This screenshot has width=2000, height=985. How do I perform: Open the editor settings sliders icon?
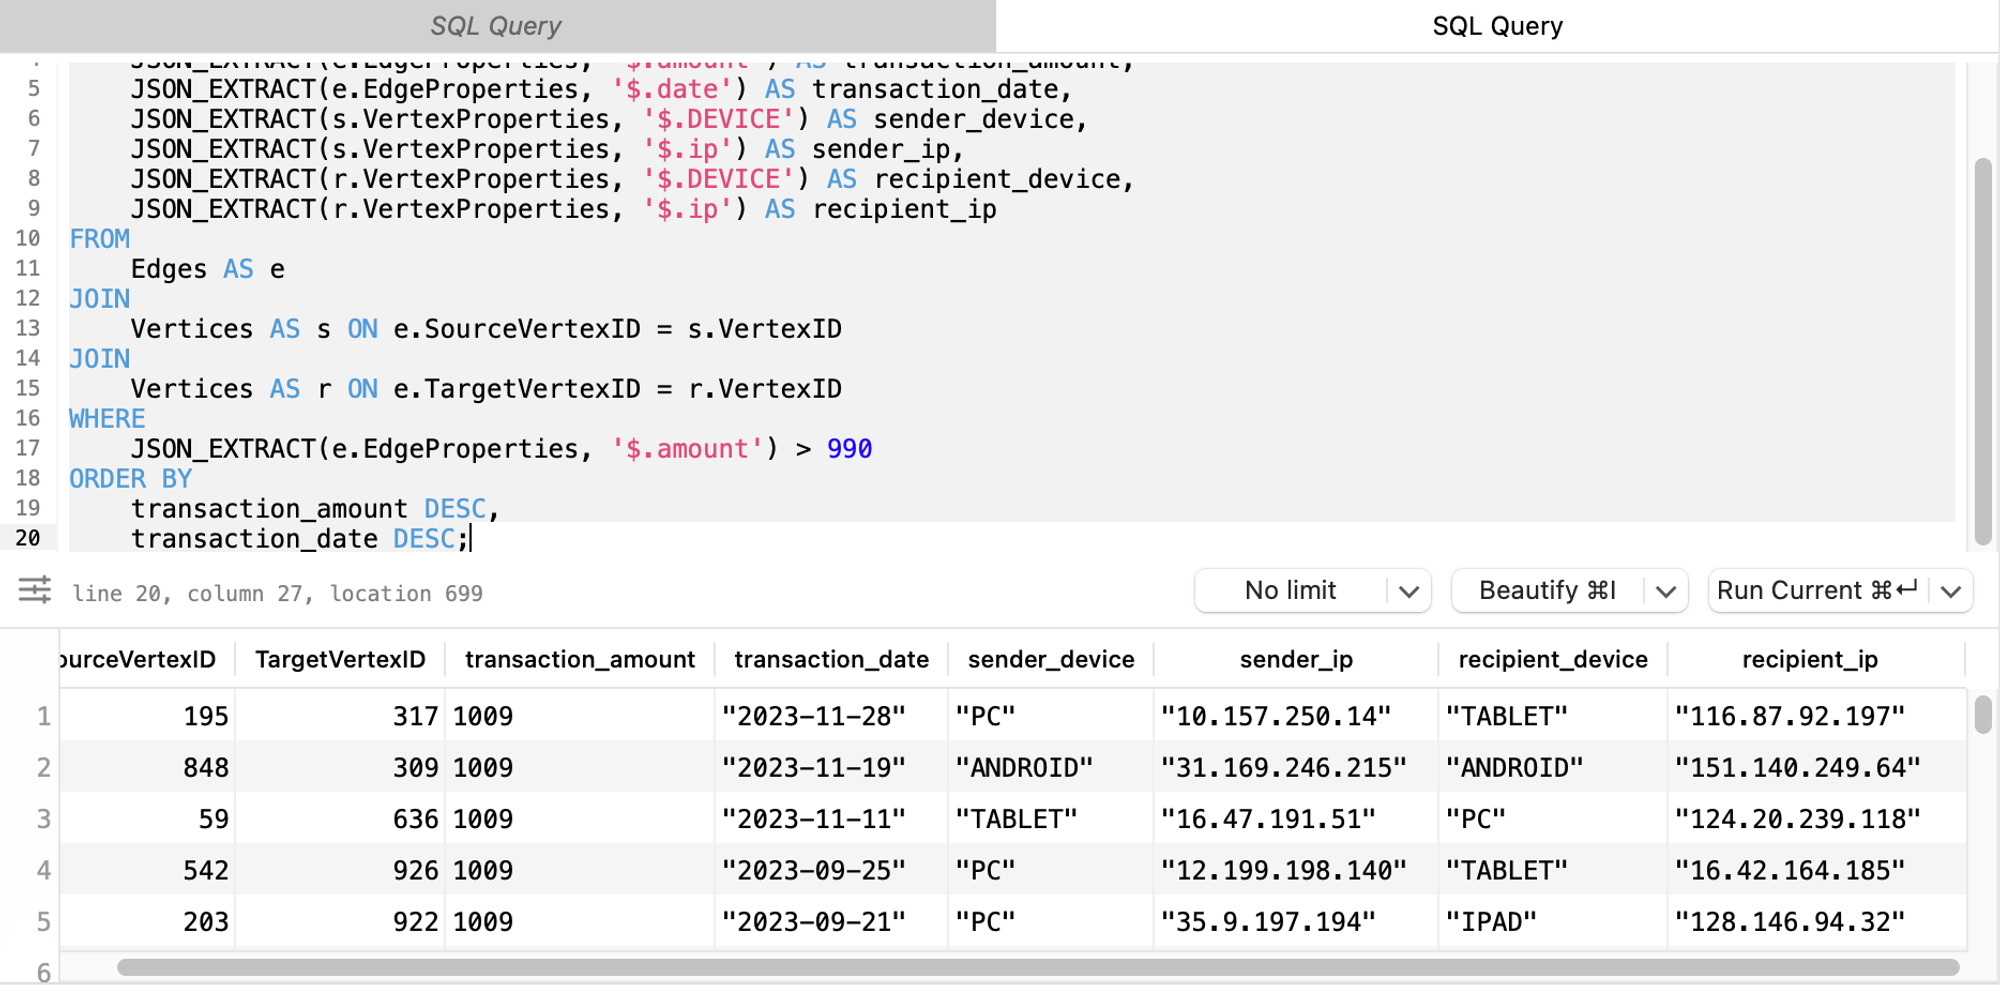pos(35,590)
